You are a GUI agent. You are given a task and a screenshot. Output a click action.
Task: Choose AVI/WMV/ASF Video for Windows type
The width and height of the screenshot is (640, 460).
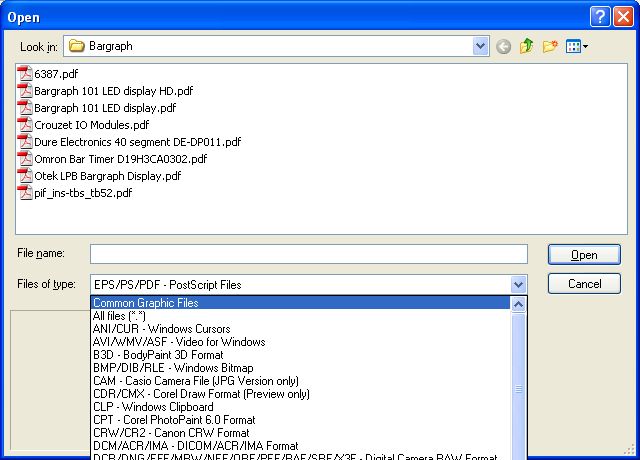(301, 342)
